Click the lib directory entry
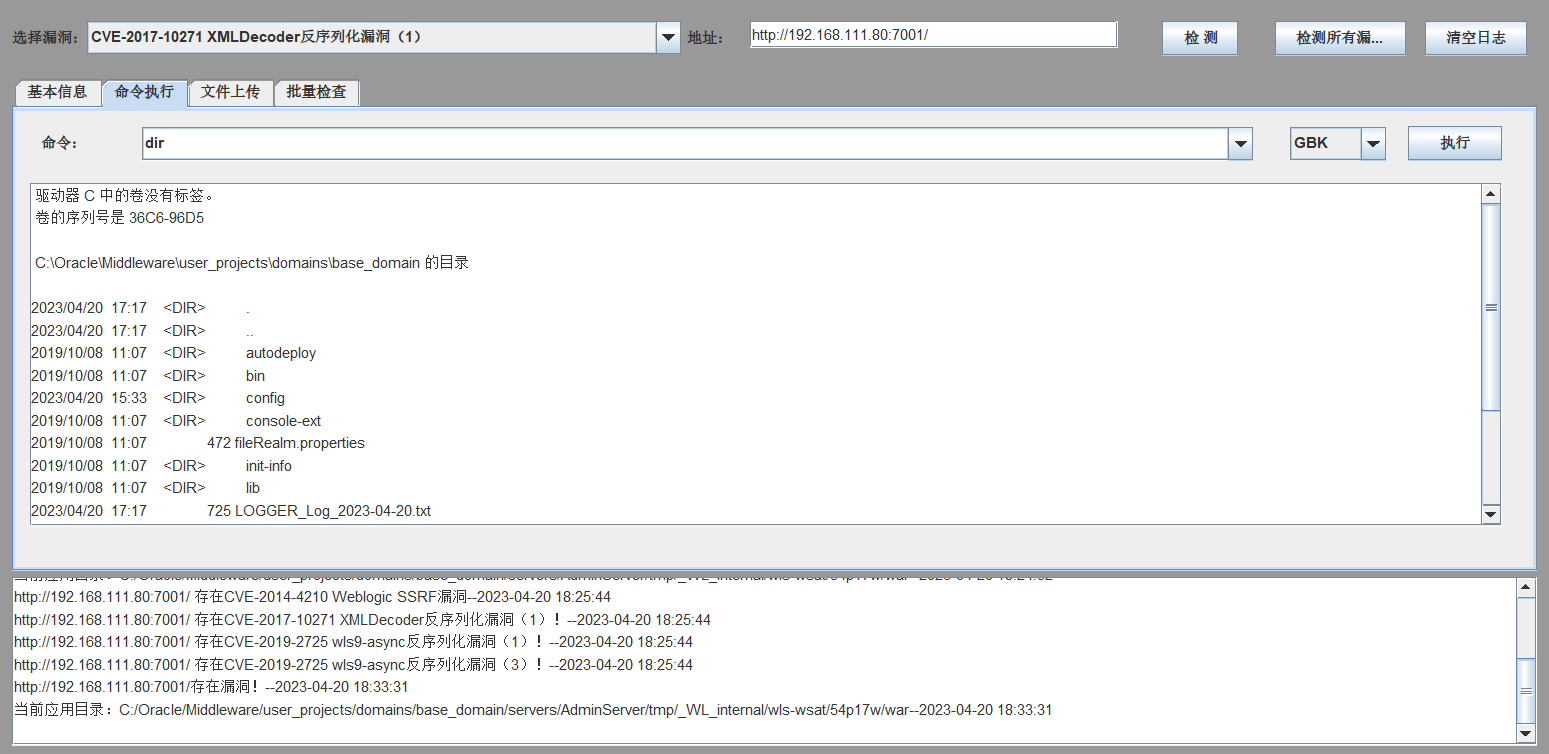1549x754 pixels. tap(252, 488)
